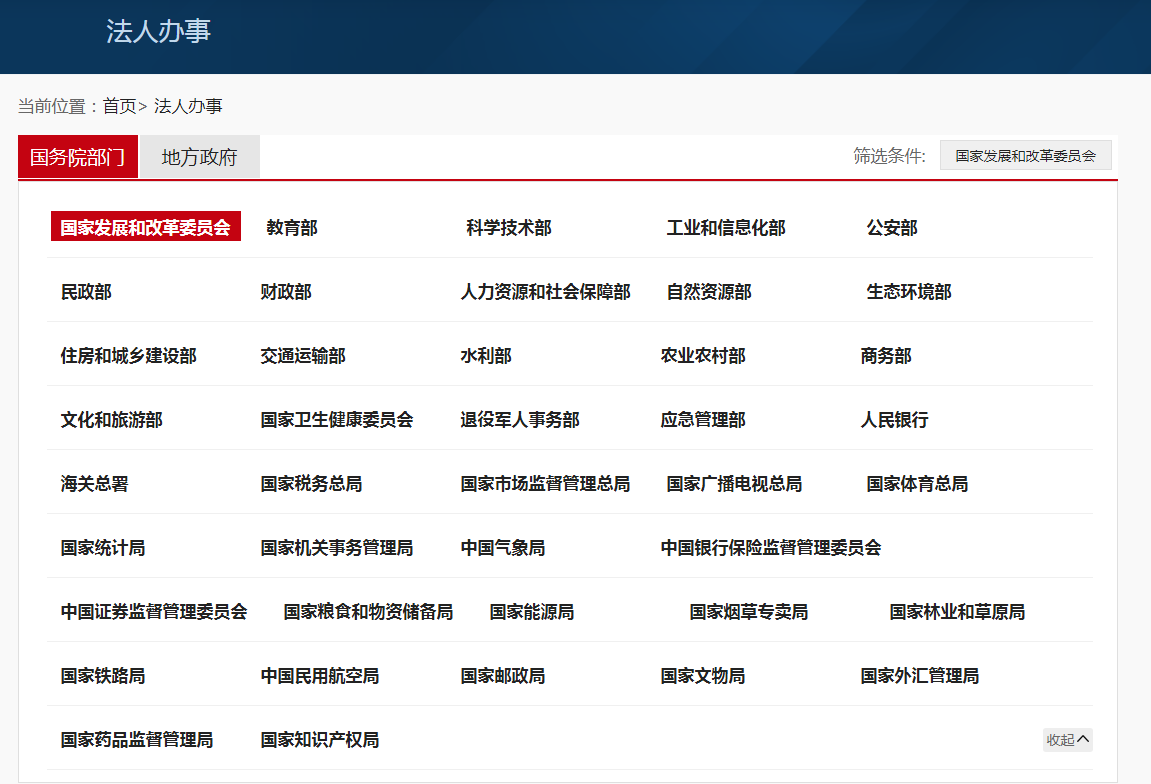Select 国家能源局
Viewport: 1151px width, 784px height.
pyautogui.click(x=532, y=612)
